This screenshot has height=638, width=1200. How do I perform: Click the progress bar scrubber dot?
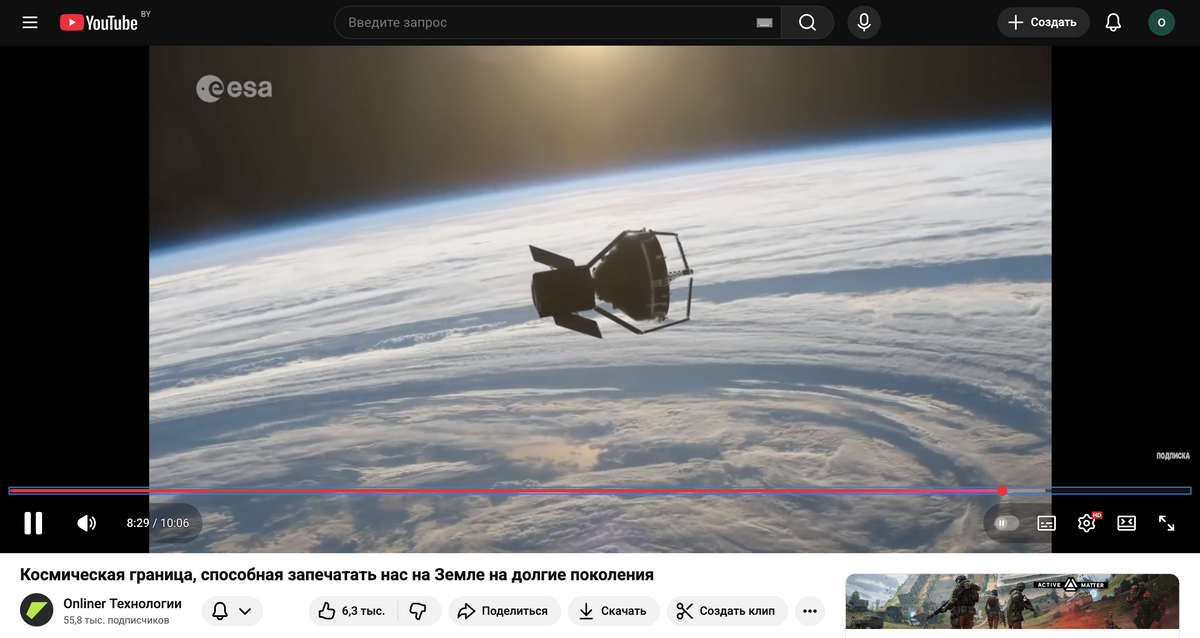tap(1002, 491)
